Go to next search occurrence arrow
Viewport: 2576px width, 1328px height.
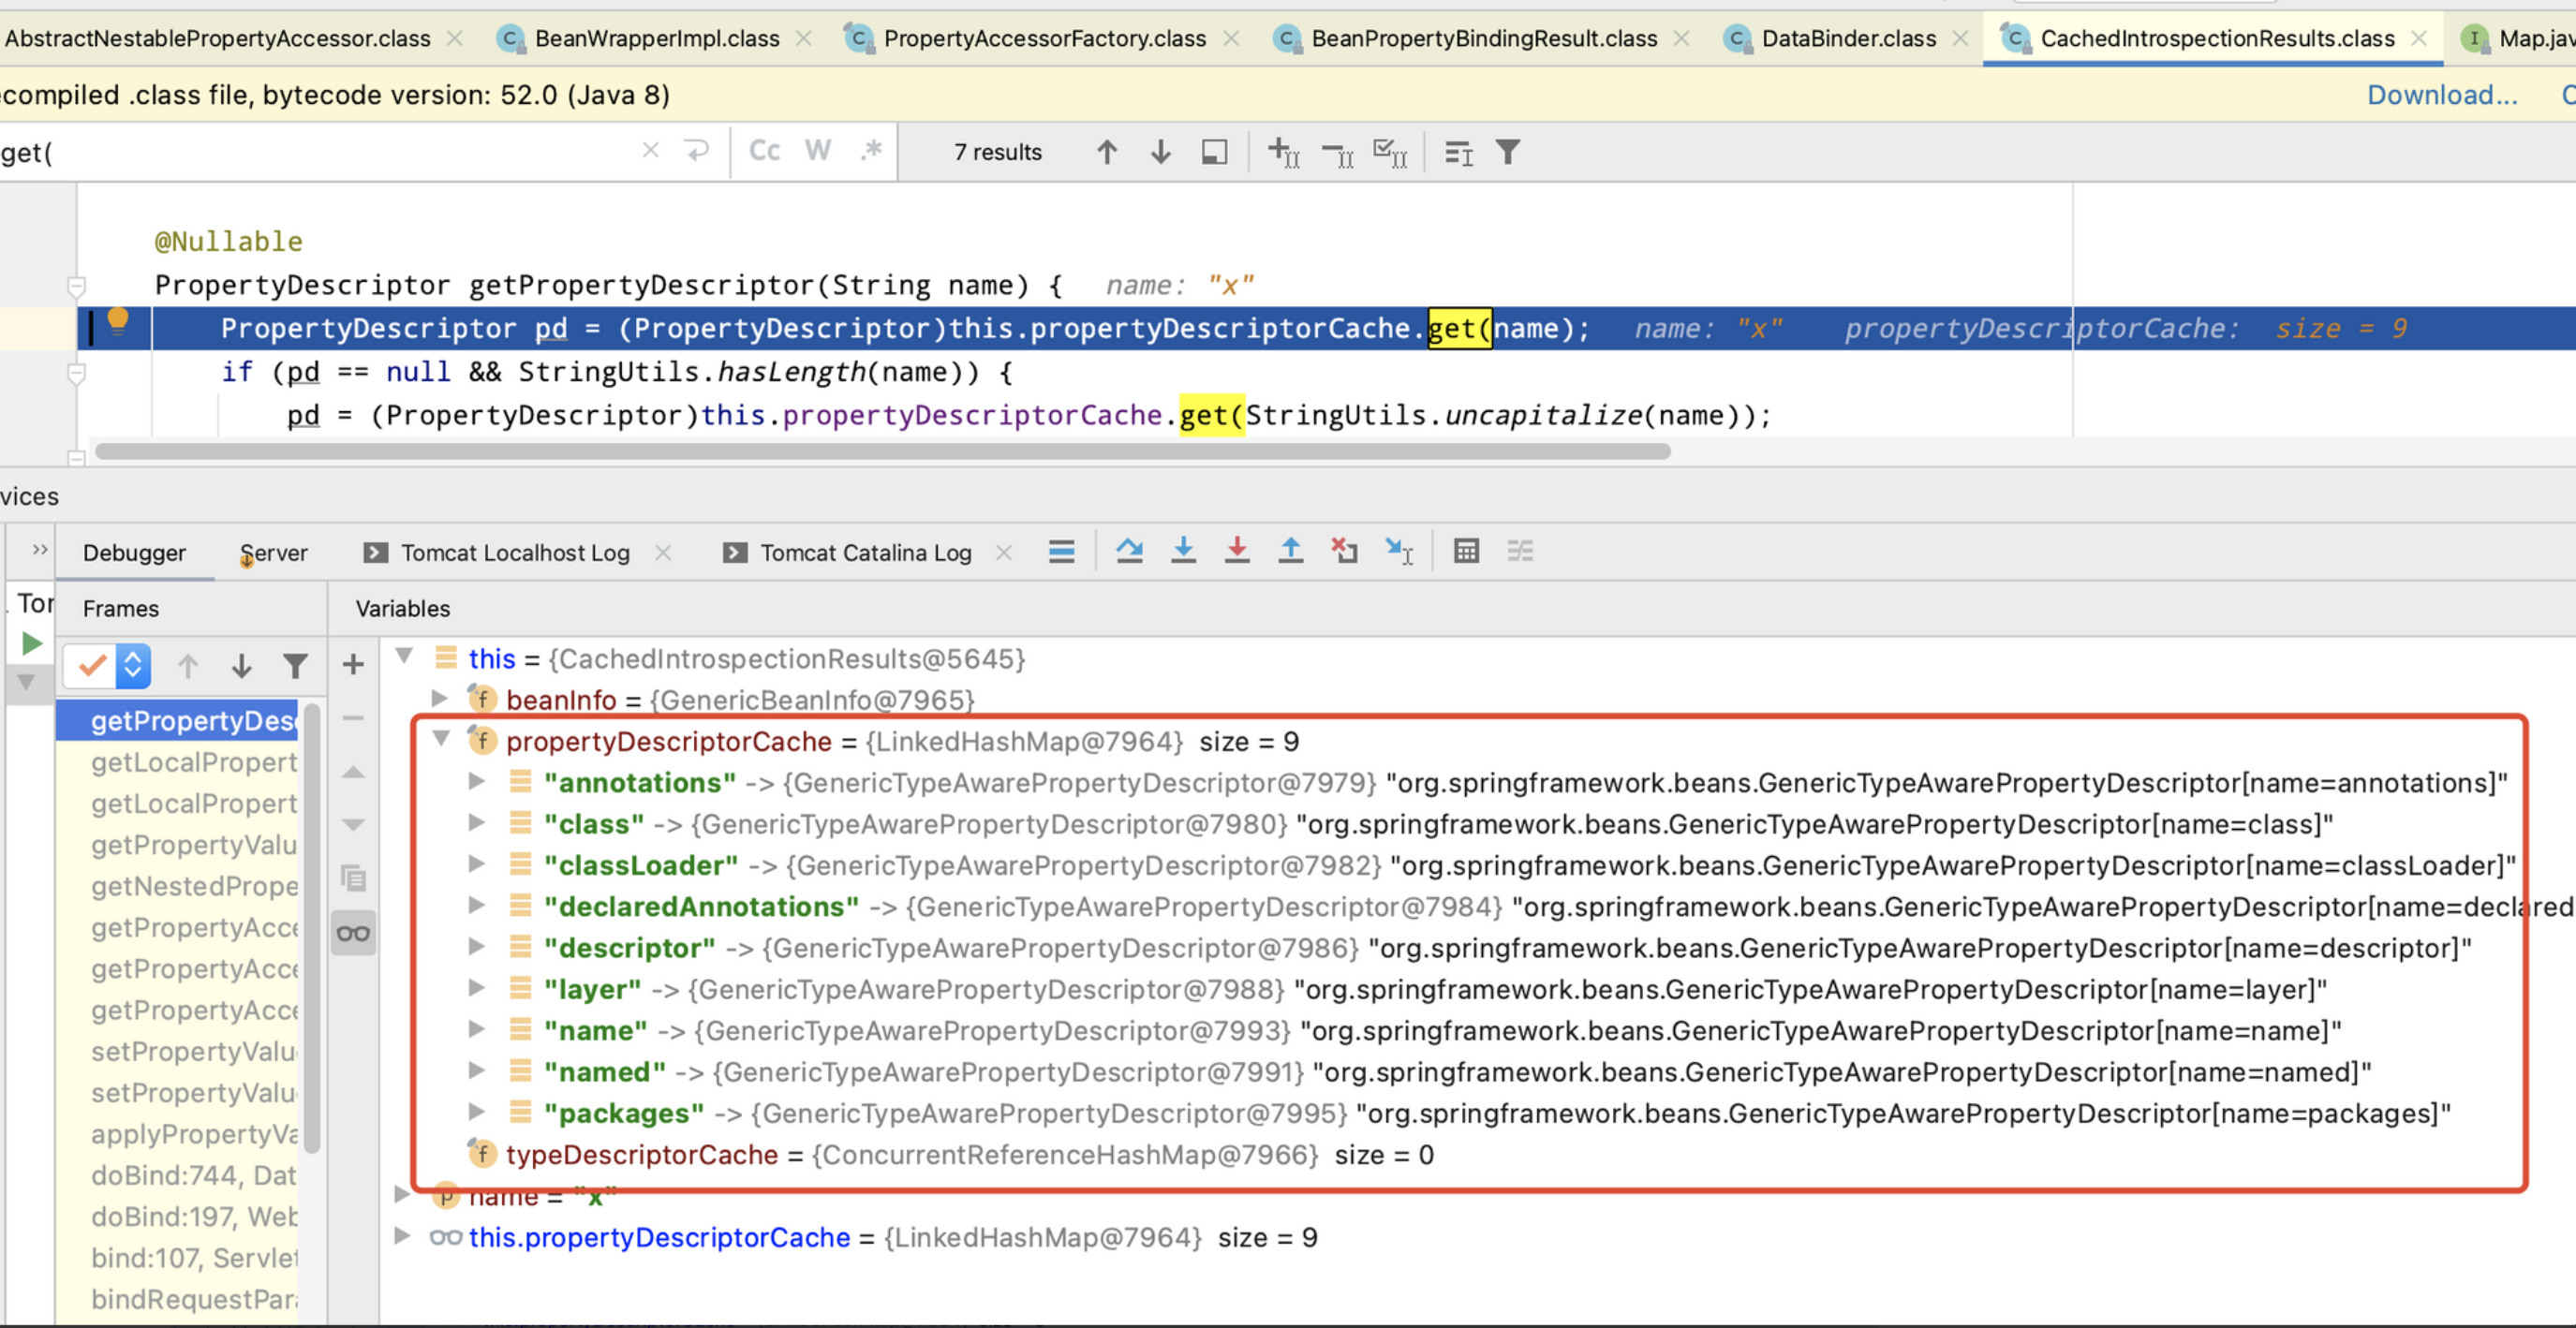(1160, 152)
